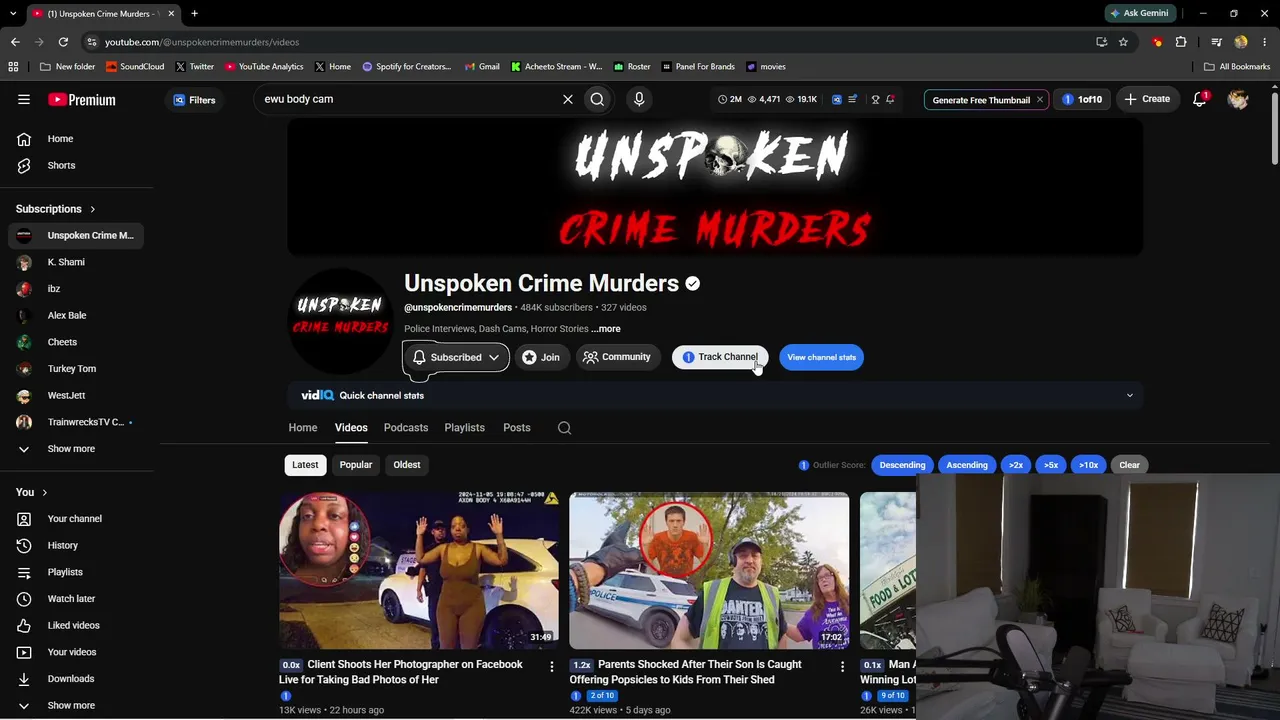Expand the Subscriptions section header
This screenshot has width=1280, height=720.
click(x=56, y=209)
